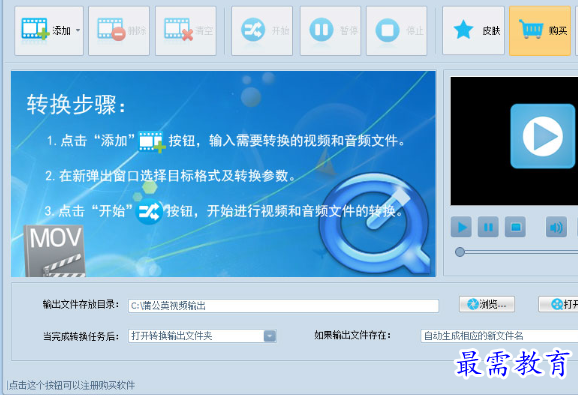Screen dimensions: 578x395
Task: Open the 自动生成相应的新文件名 combo box
Action: coord(499,336)
